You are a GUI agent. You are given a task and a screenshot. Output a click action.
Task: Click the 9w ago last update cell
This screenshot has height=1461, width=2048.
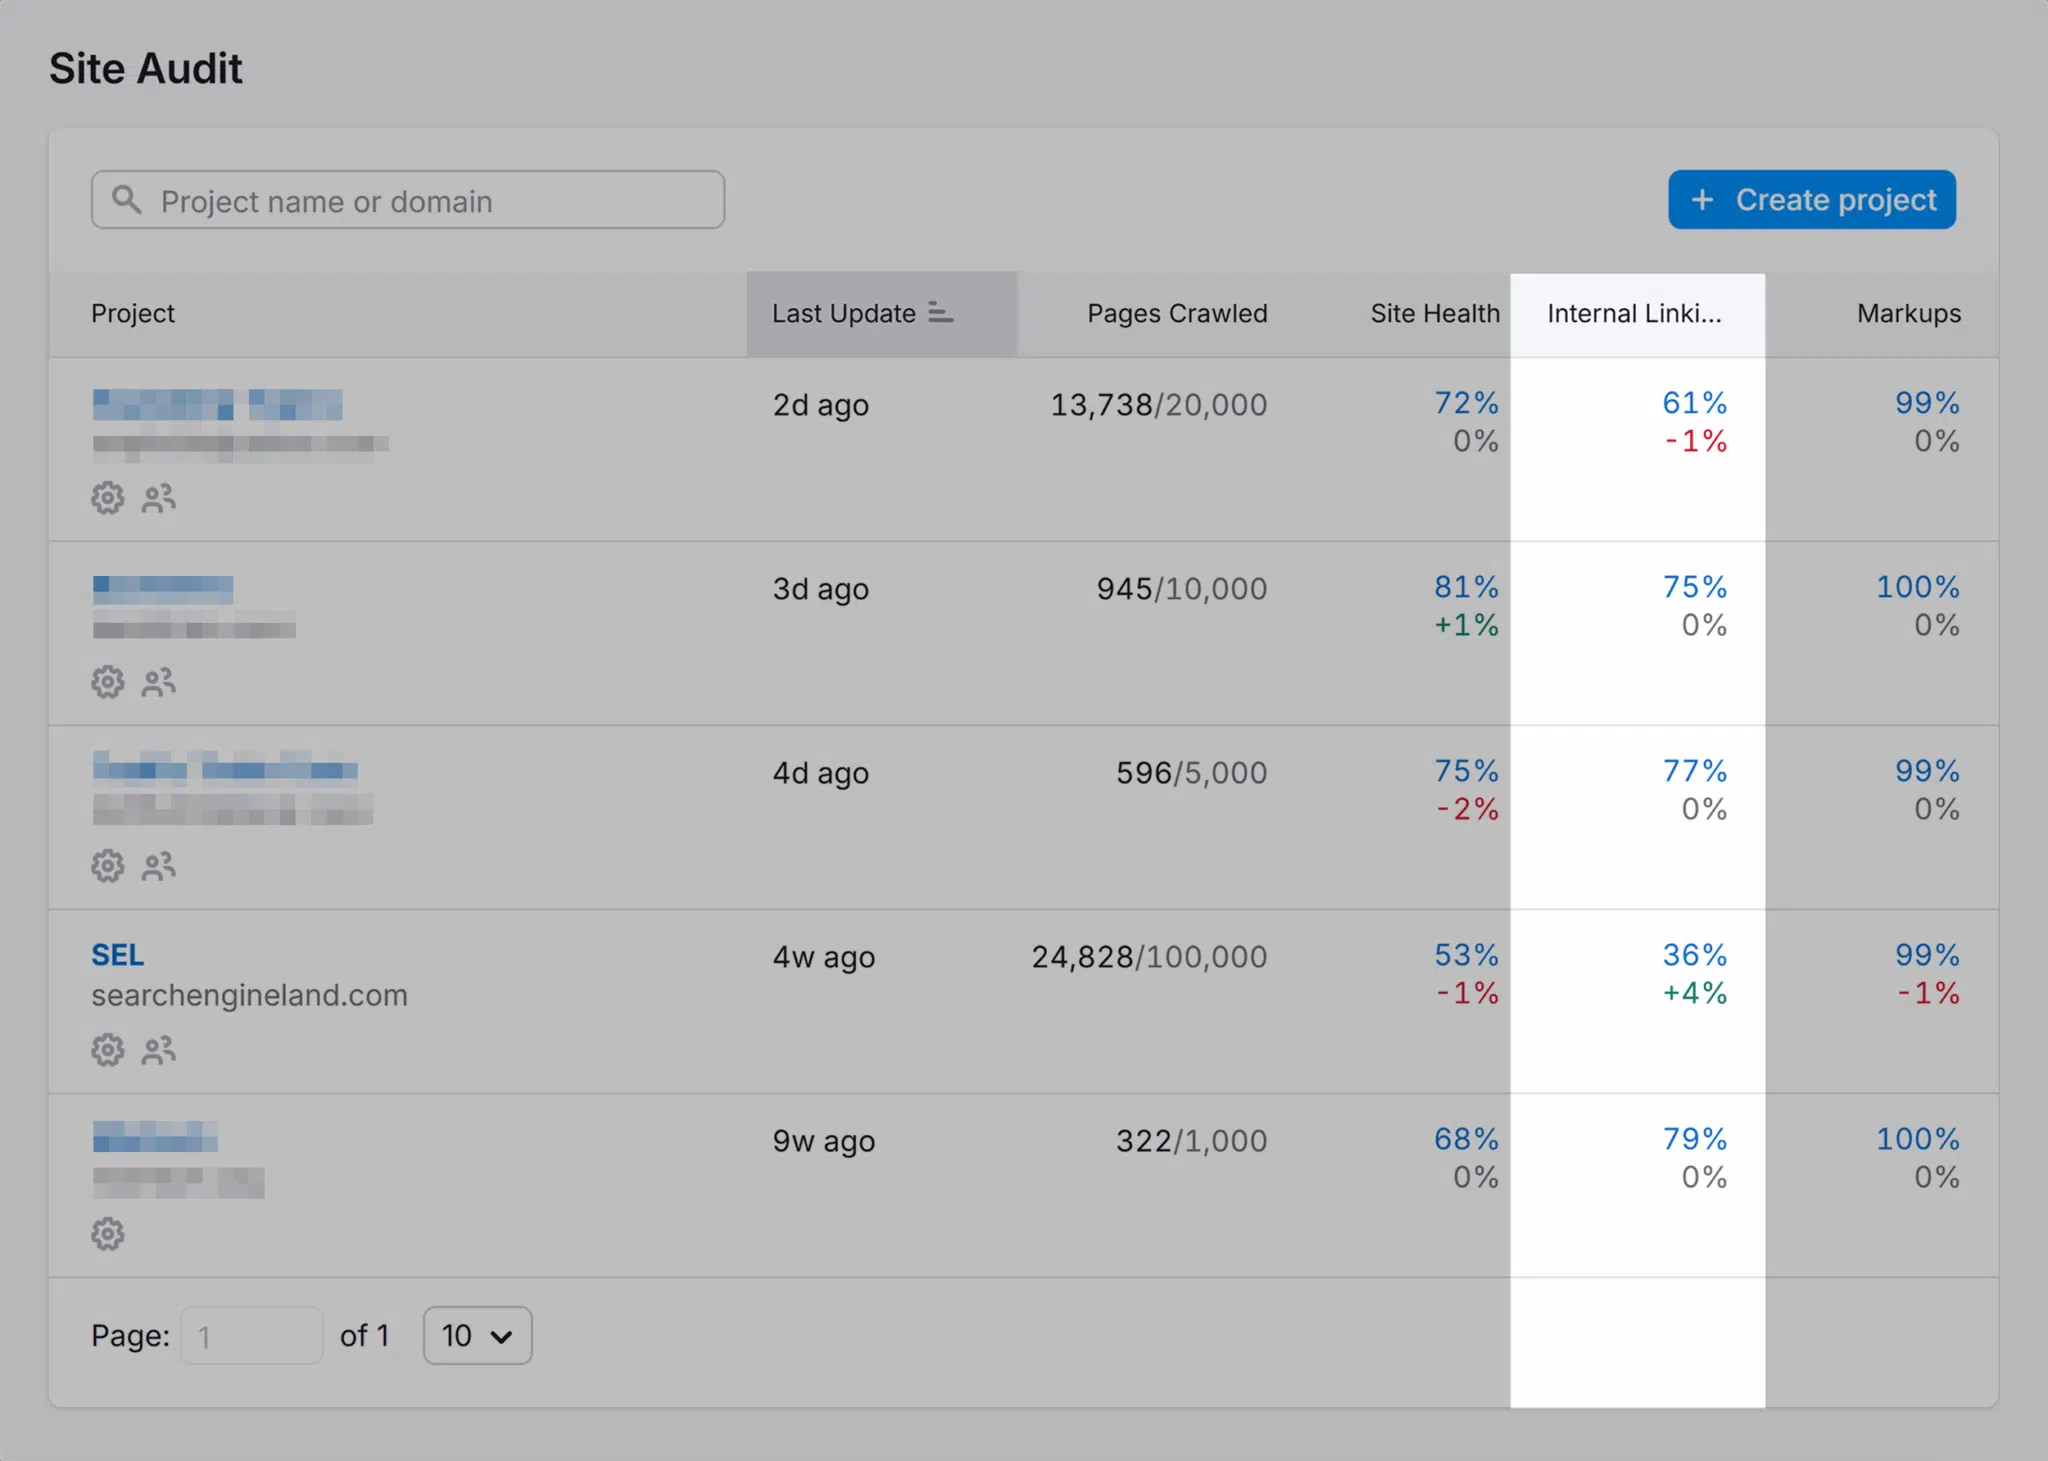tap(824, 1141)
